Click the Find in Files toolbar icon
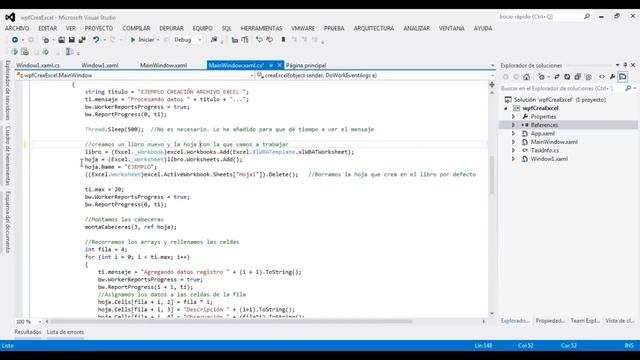This screenshot has width=640, height=360. 213,40
